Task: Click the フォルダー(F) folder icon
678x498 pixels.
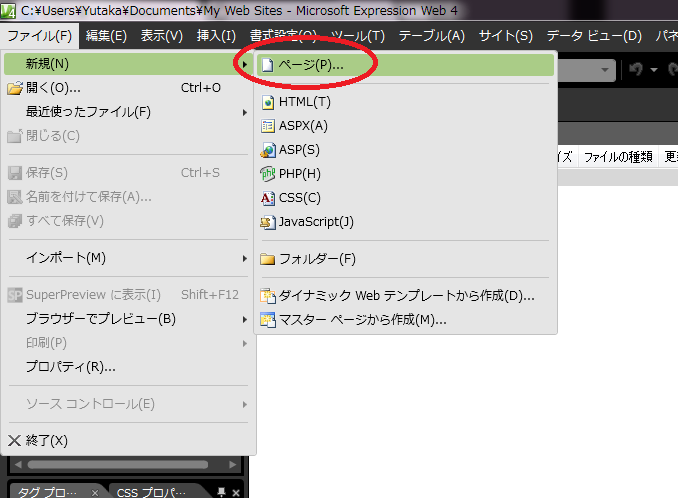Action: tap(268, 259)
